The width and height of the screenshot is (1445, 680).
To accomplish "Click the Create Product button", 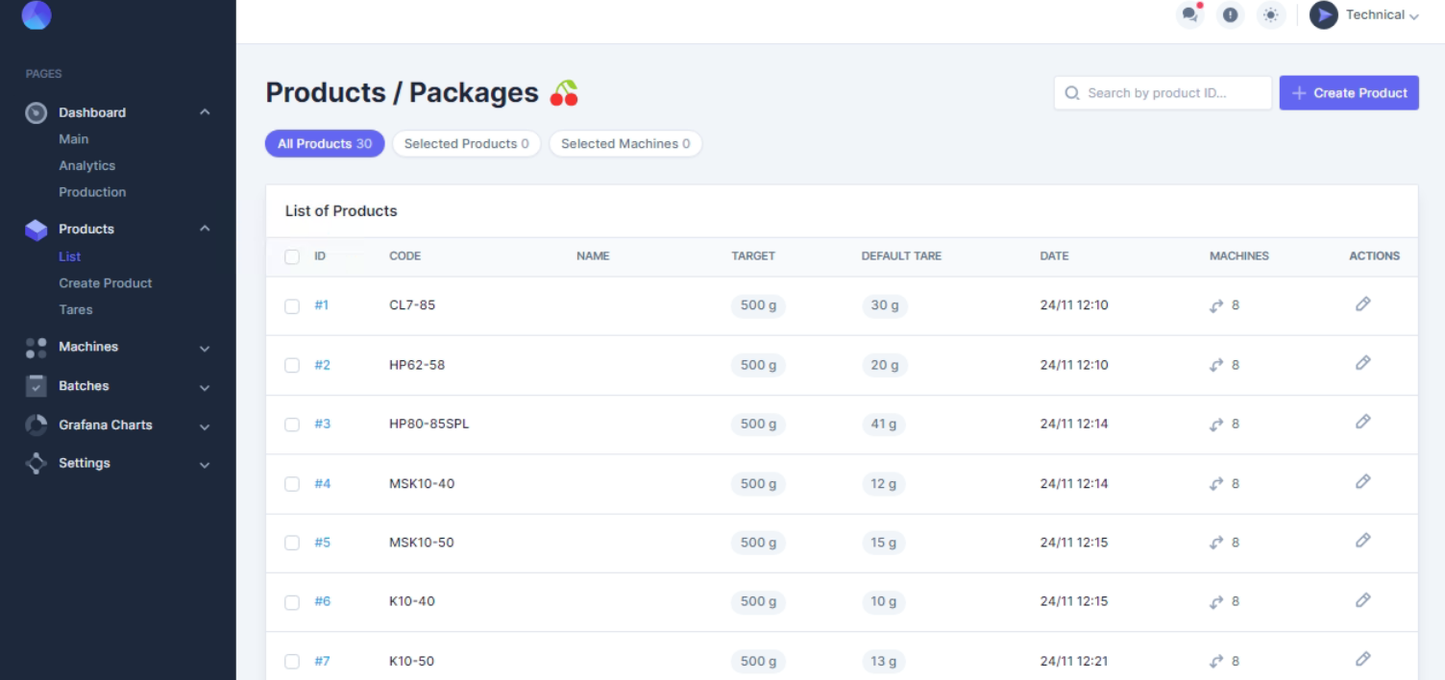I will [x=1348, y=93].
